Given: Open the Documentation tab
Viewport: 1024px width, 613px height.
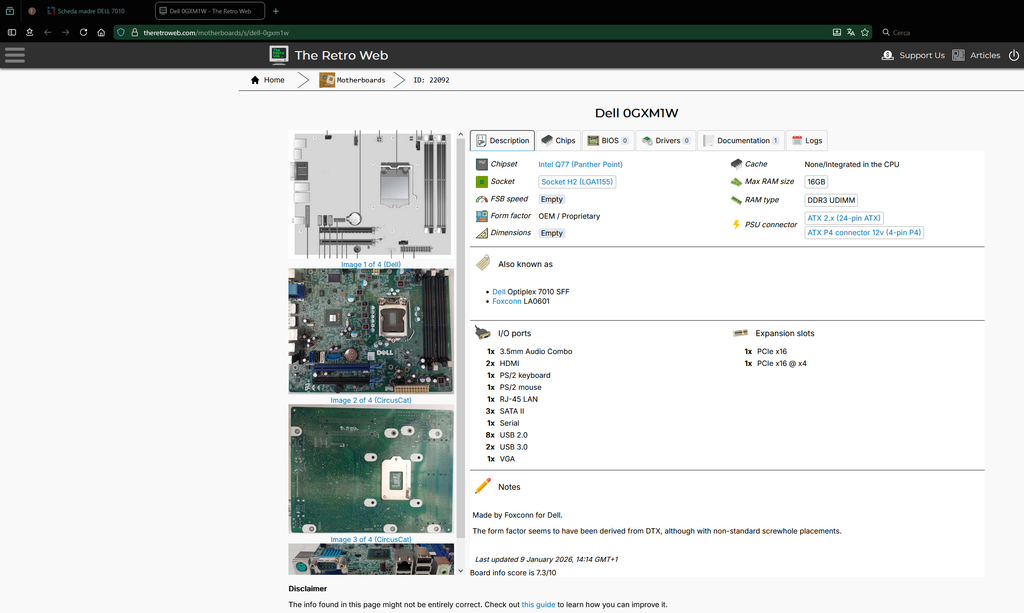Looking at the screenshot, I should point(741,140).
